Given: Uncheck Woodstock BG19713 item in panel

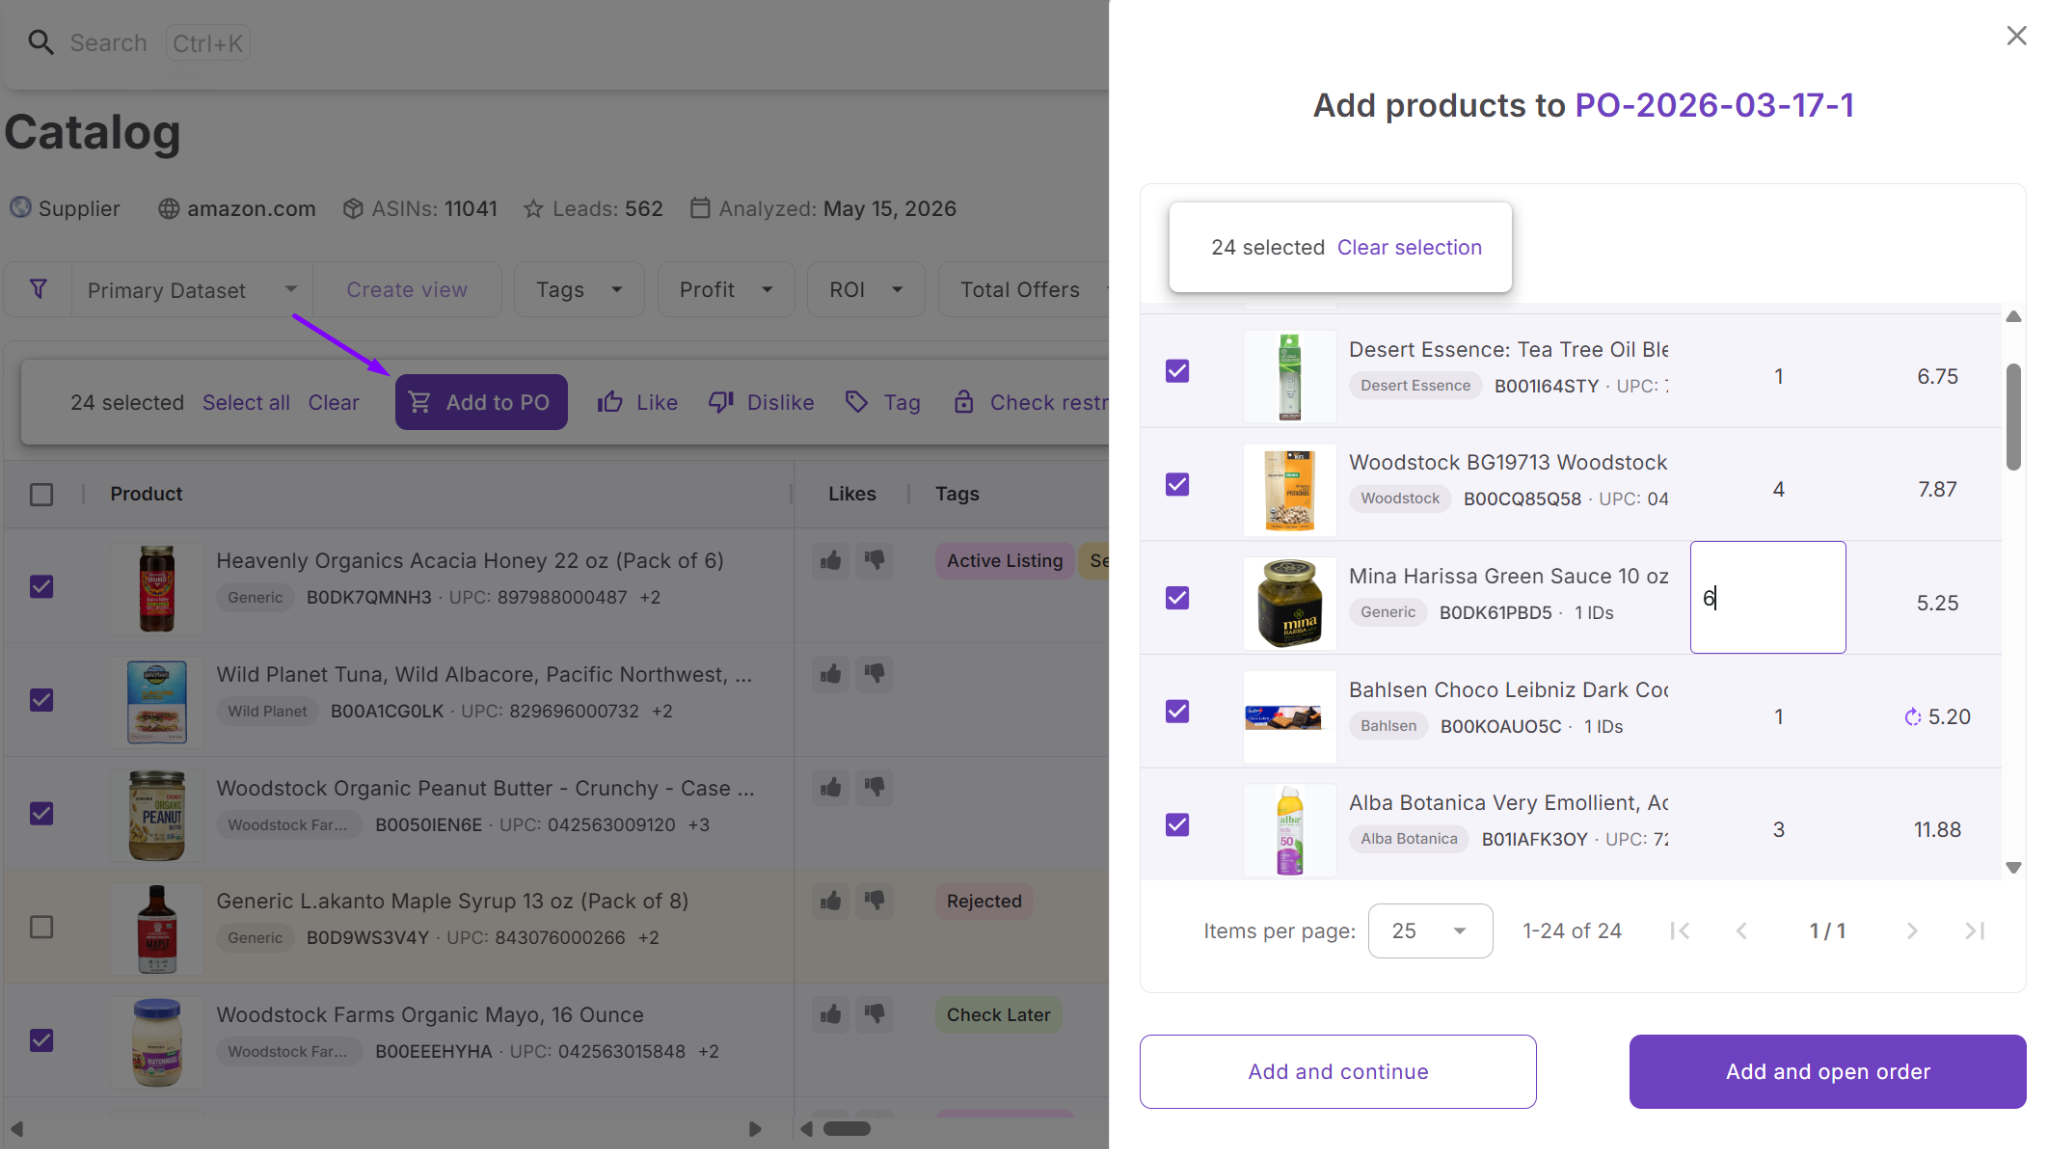Looking at the screenshot, I should point(1177,484).
